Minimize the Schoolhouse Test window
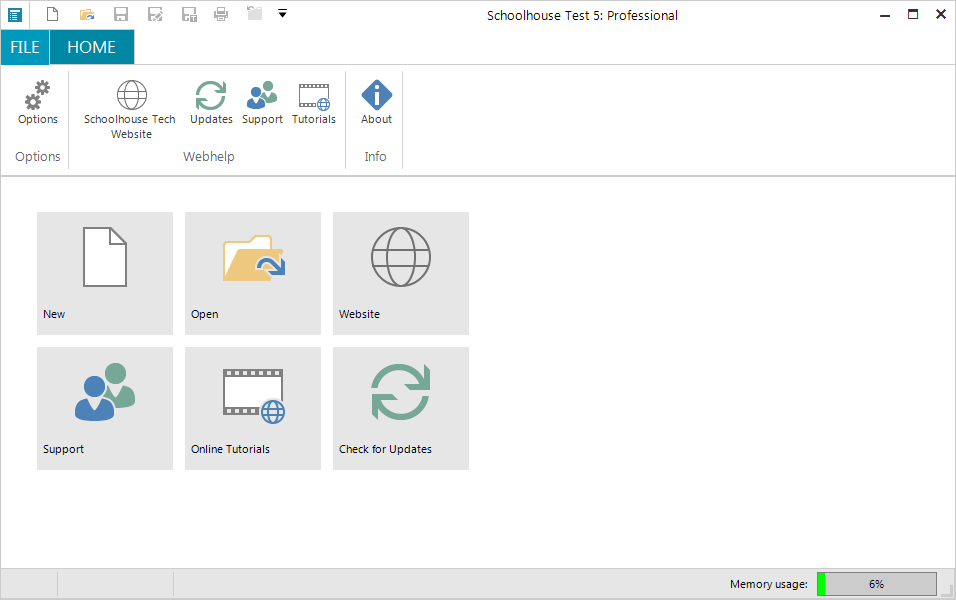Screen dimensions: 956x600 [885, 15]
